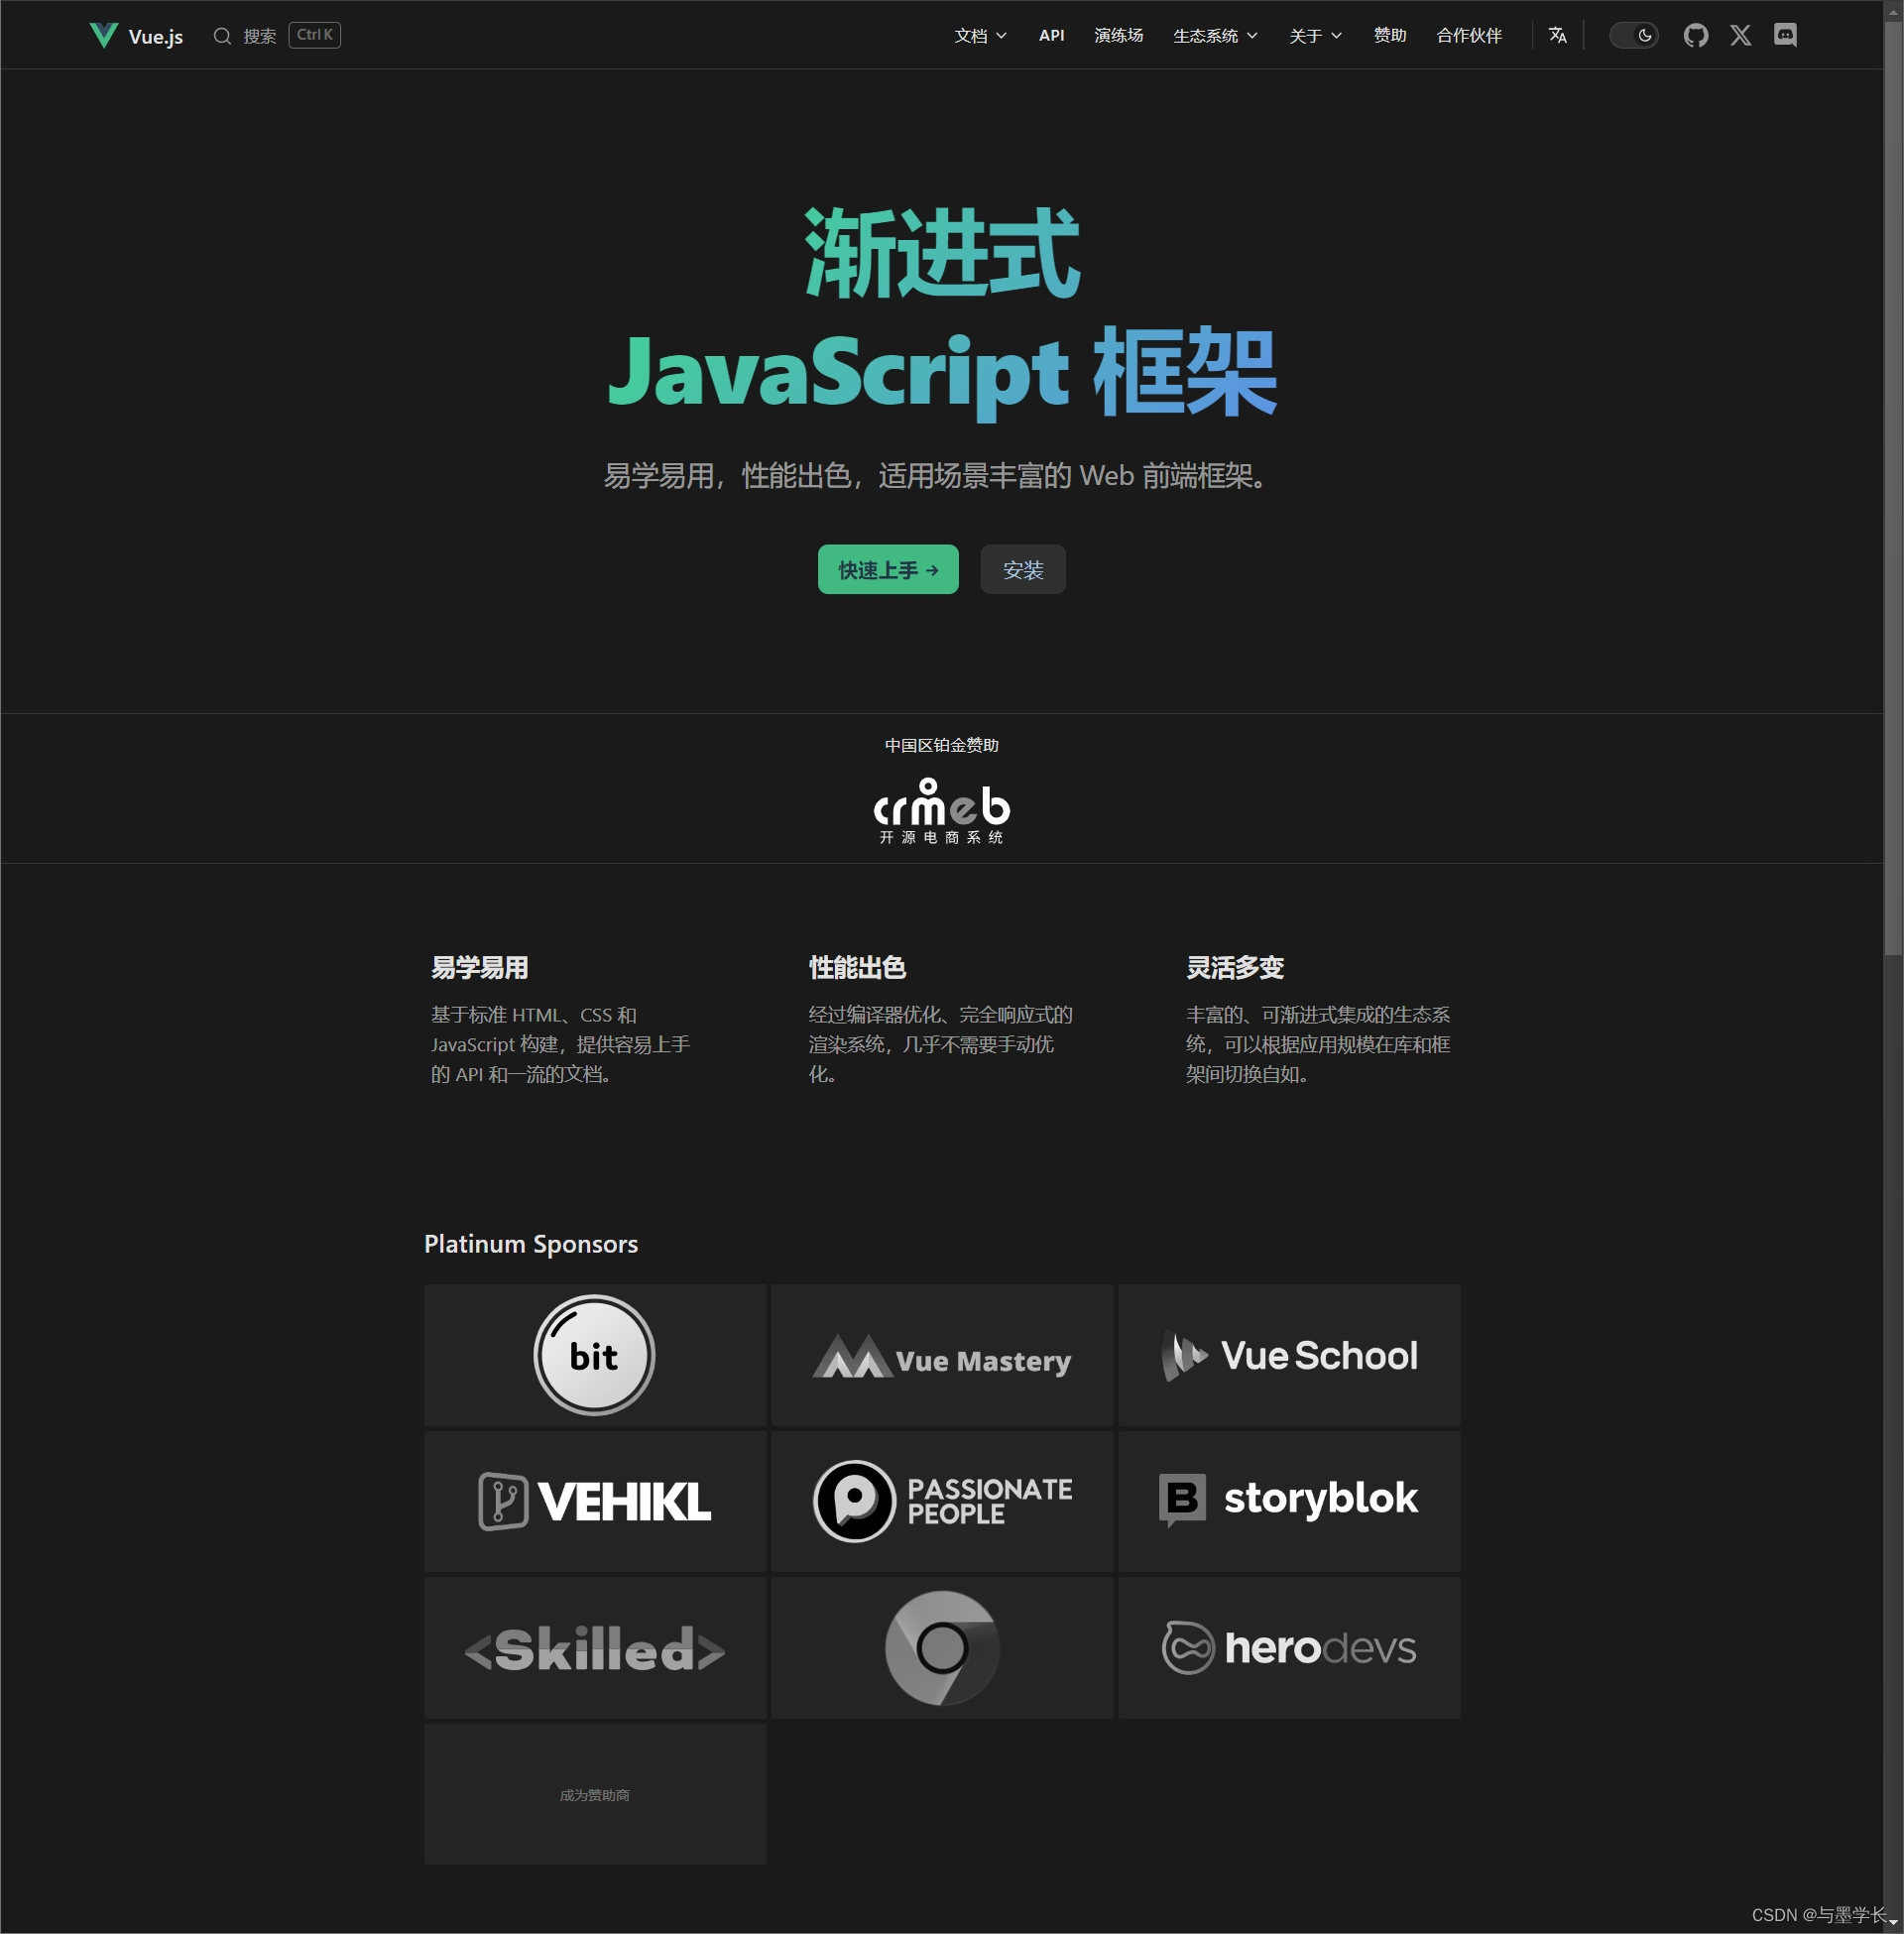Open the bit sponsor logo

594,1355
